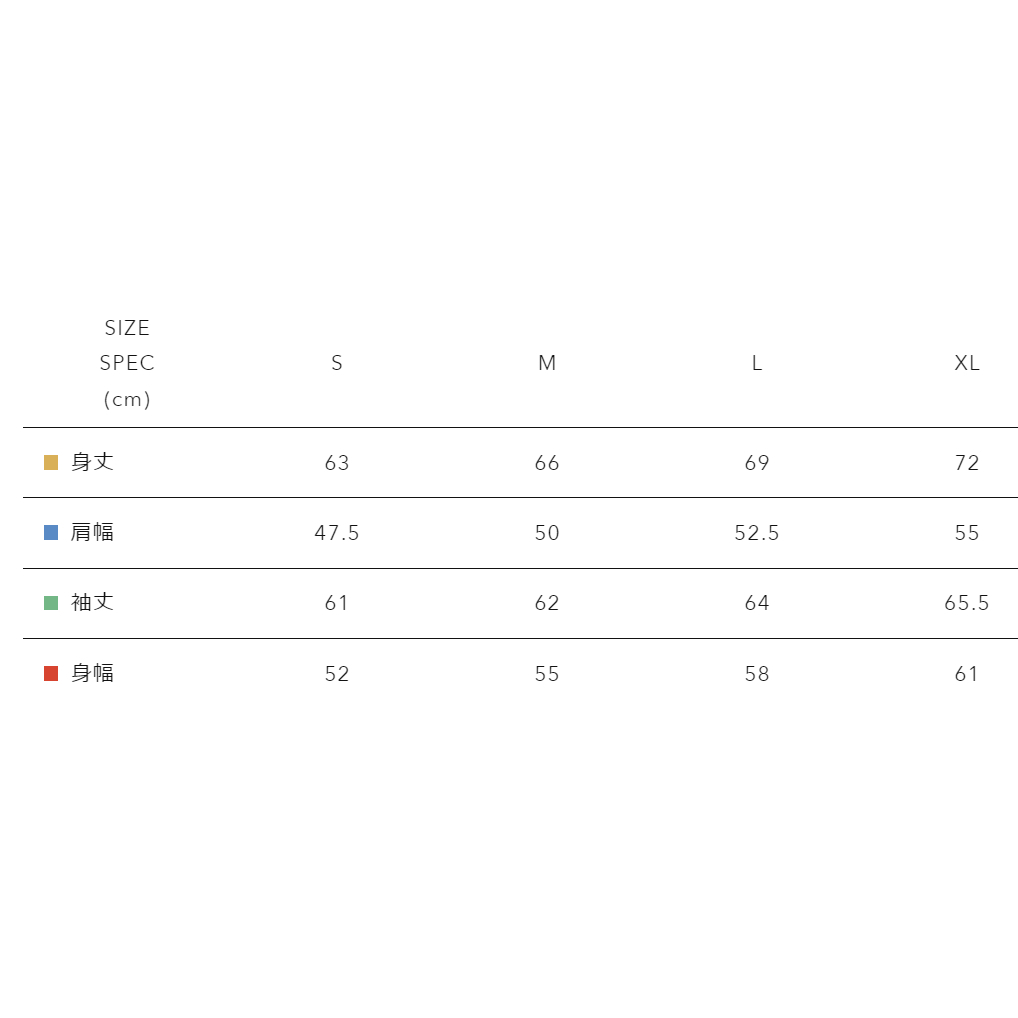The image size is (1018, 1018).
Task: Click the 47.5 shoulder width value
Action: (337, 533)
